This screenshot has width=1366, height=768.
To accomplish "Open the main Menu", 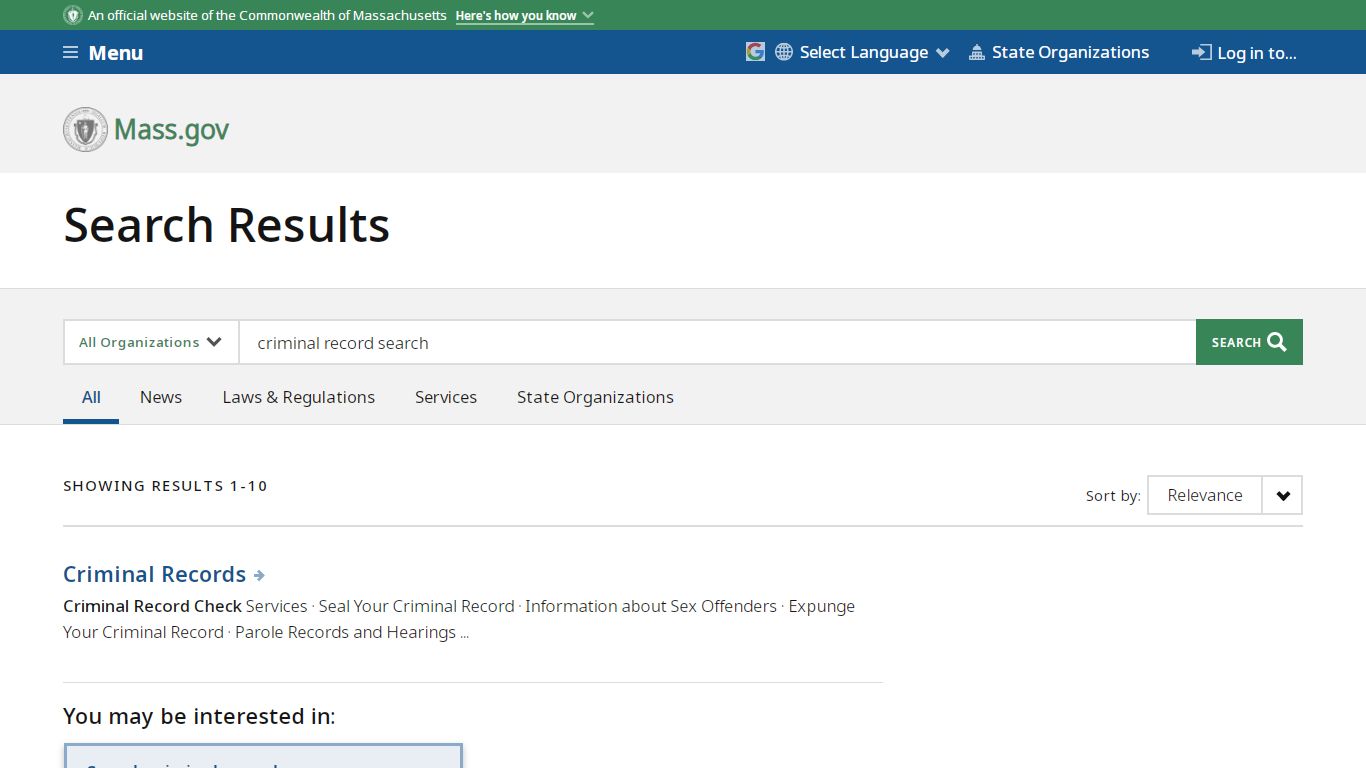I will pyautogui.click(x=103, y=53).
